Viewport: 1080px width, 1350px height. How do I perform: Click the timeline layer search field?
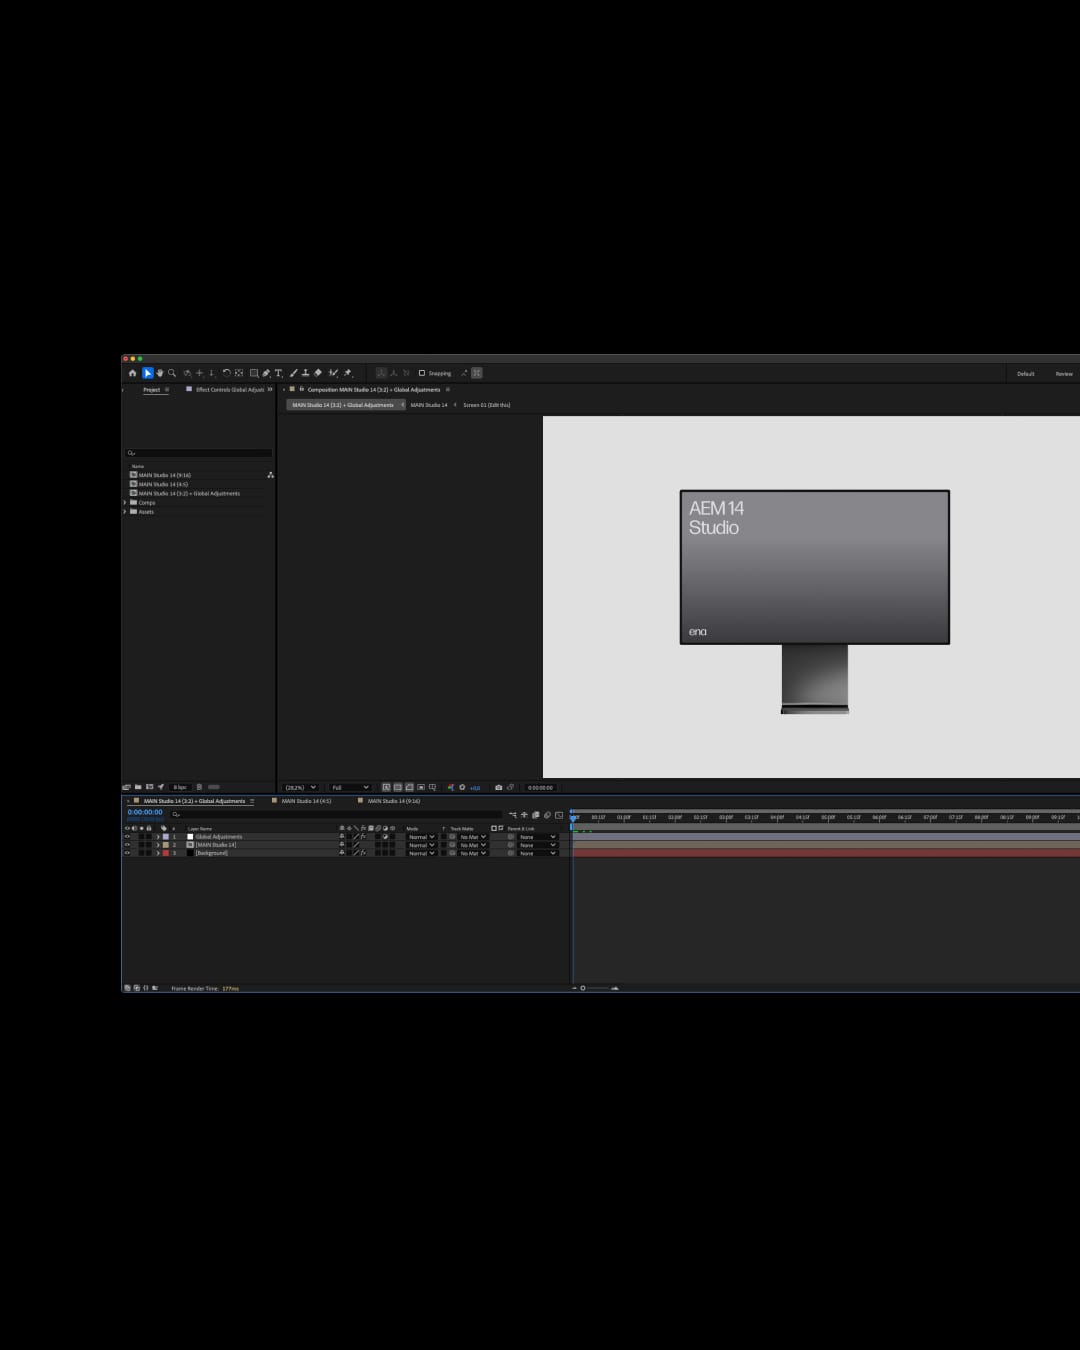tap(335, 815)
